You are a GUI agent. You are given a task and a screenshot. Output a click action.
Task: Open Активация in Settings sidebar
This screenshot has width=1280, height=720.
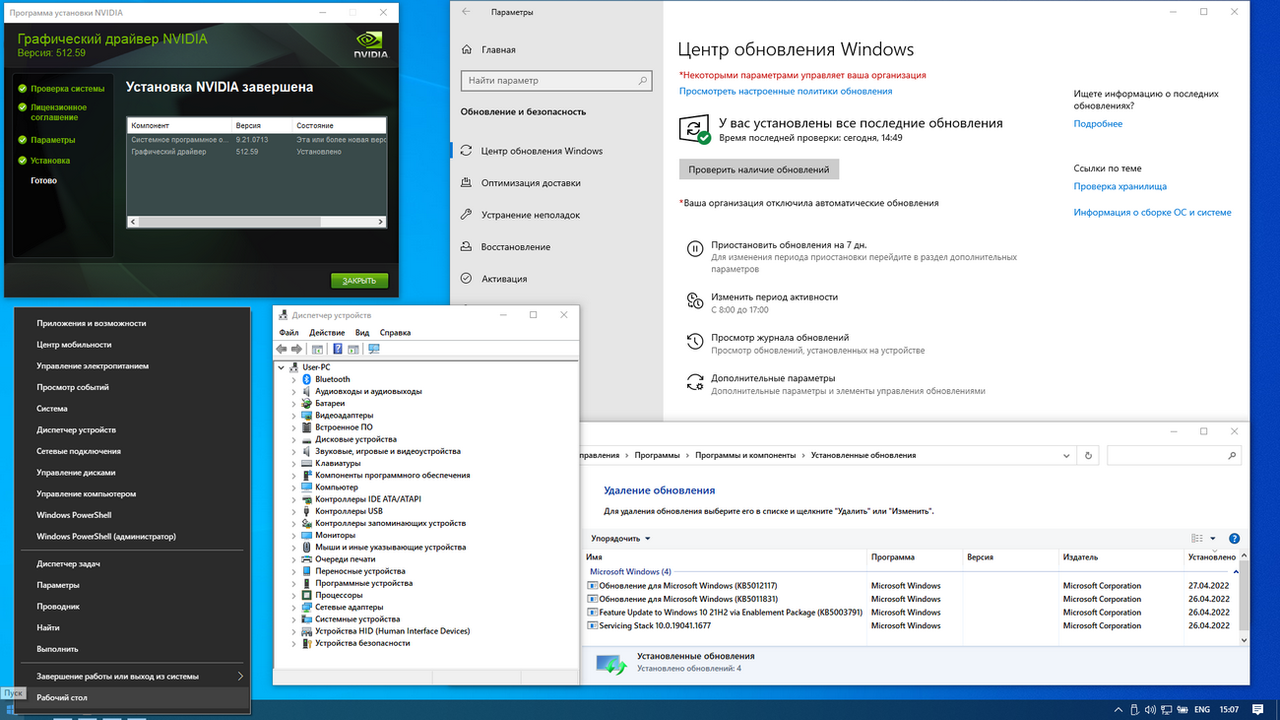(x=494, y=279)
